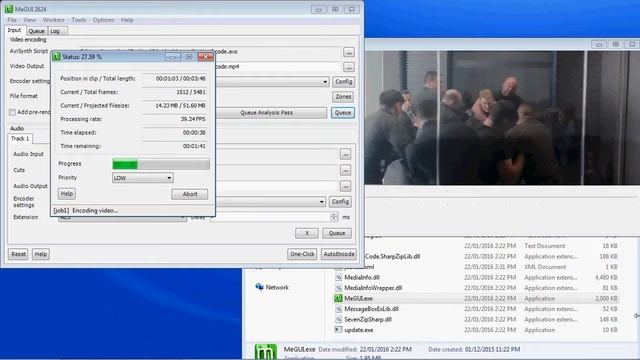Queue the audio encoding job
Image resolution: width=640 pixels, height=360 pixels.
pos(337,233)
